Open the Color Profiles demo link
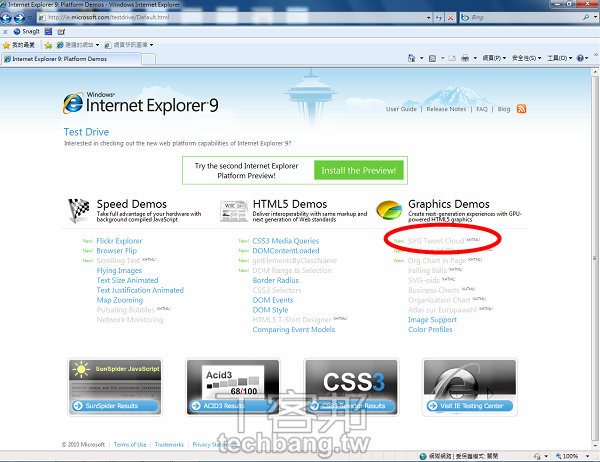Image resolution: width=600 pixels, height=462 pixels. 430,330
